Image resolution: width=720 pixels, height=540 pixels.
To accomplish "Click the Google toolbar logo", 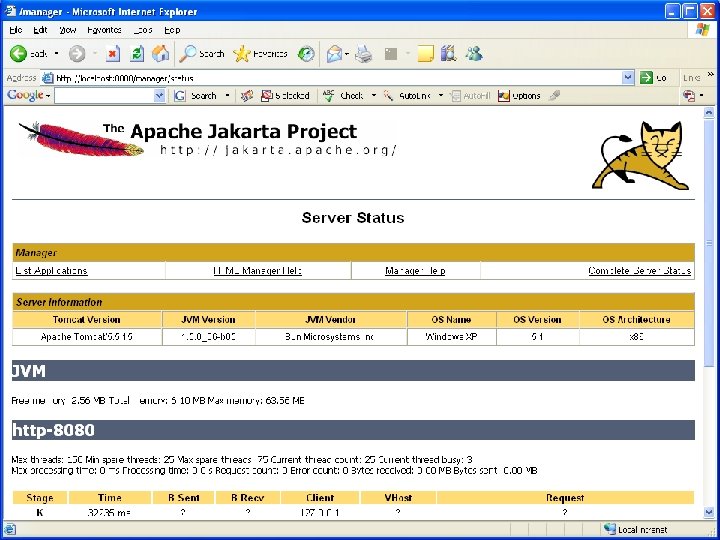I will point(25,95).
